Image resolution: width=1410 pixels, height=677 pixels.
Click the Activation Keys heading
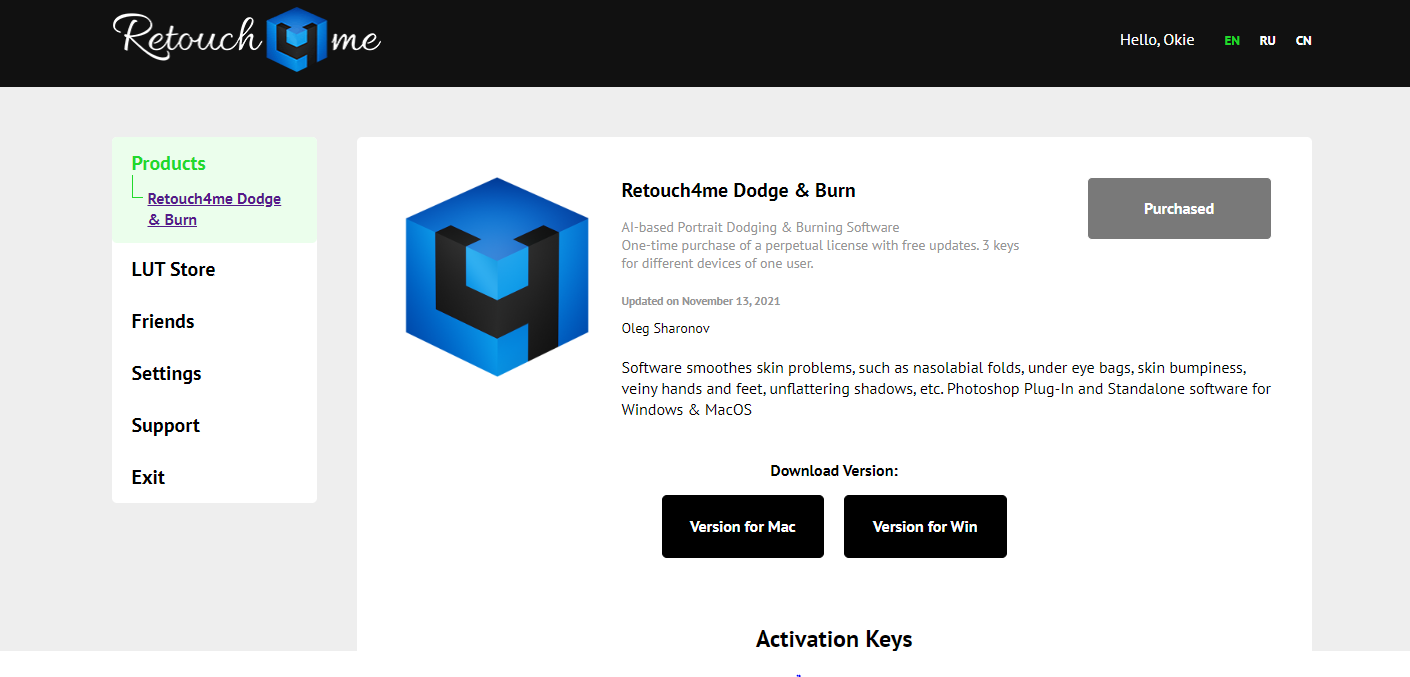click(834, 639)
